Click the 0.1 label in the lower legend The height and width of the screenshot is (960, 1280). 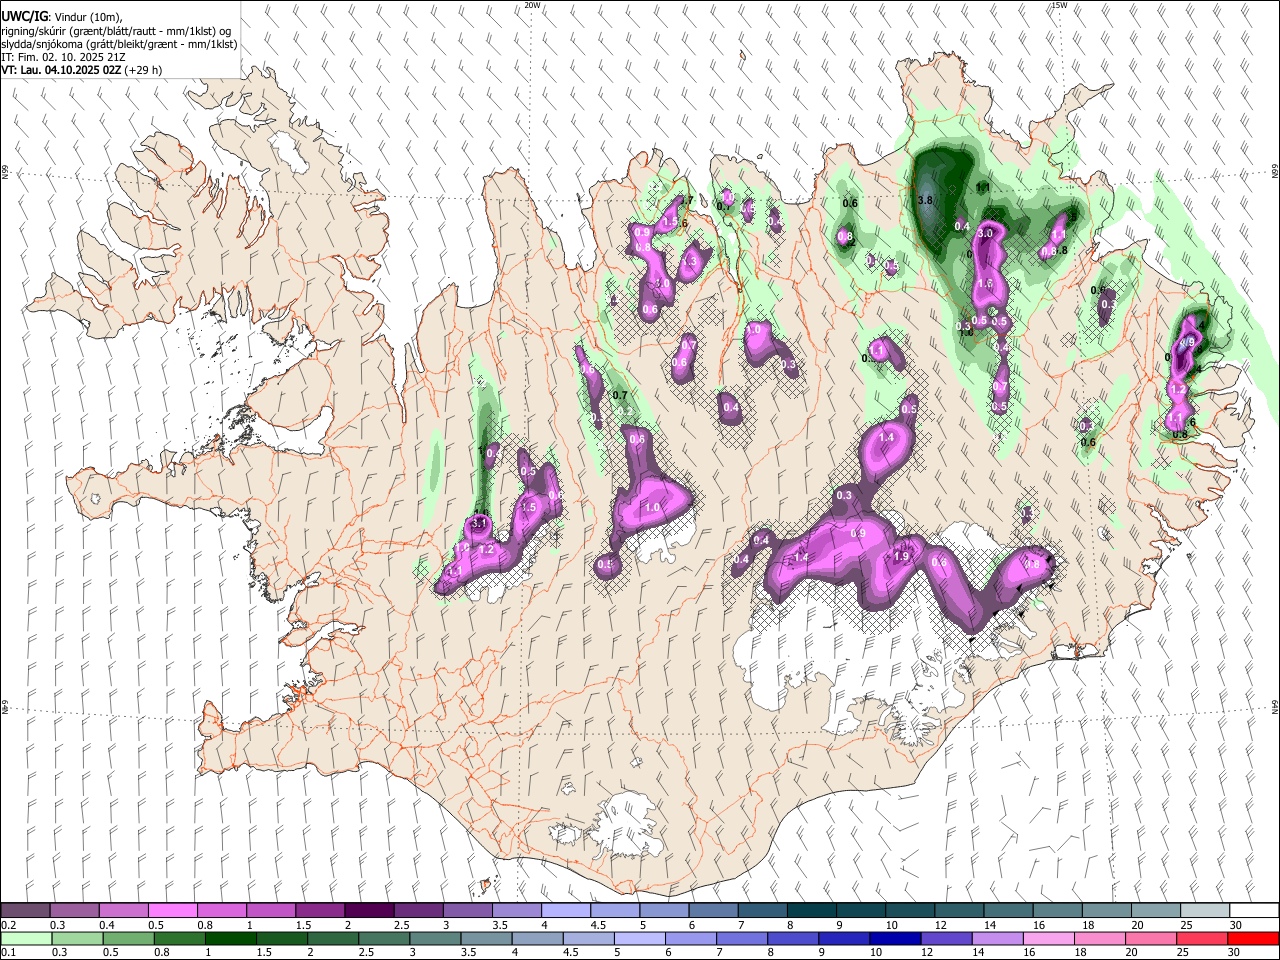click(8, 952)
